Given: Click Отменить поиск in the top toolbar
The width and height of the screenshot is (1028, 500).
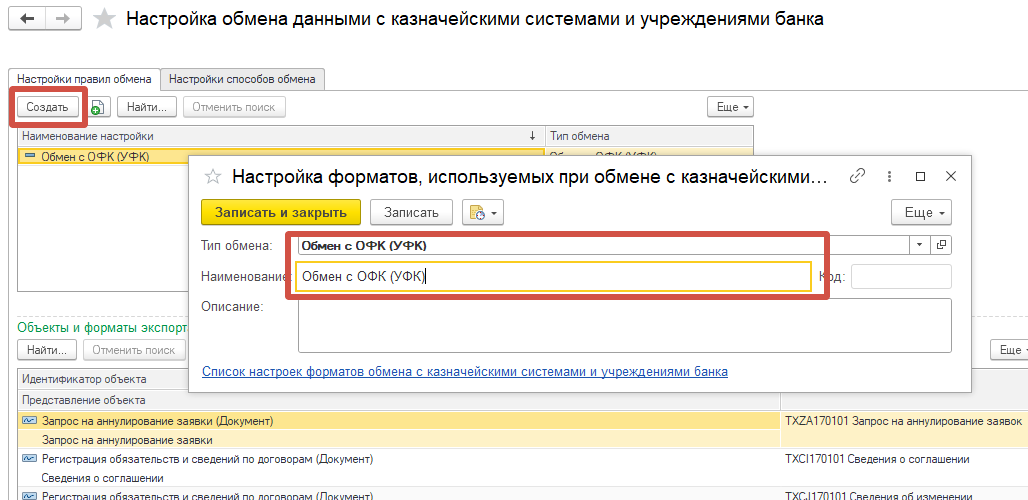Looking at the screenshot, I should point(234,107).
